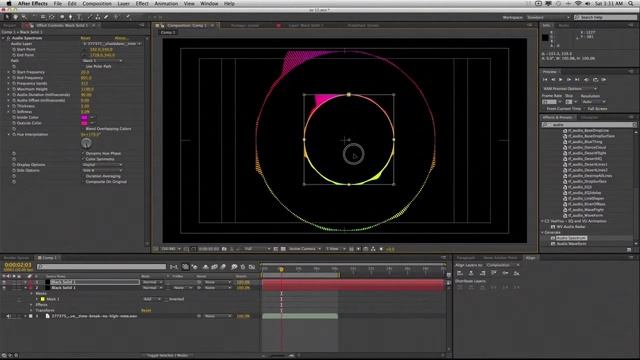Click Reset link for Audio Spectrum effect
This screenshot has width=640, height=360.
pyautogui.click(x=85, y=38)
